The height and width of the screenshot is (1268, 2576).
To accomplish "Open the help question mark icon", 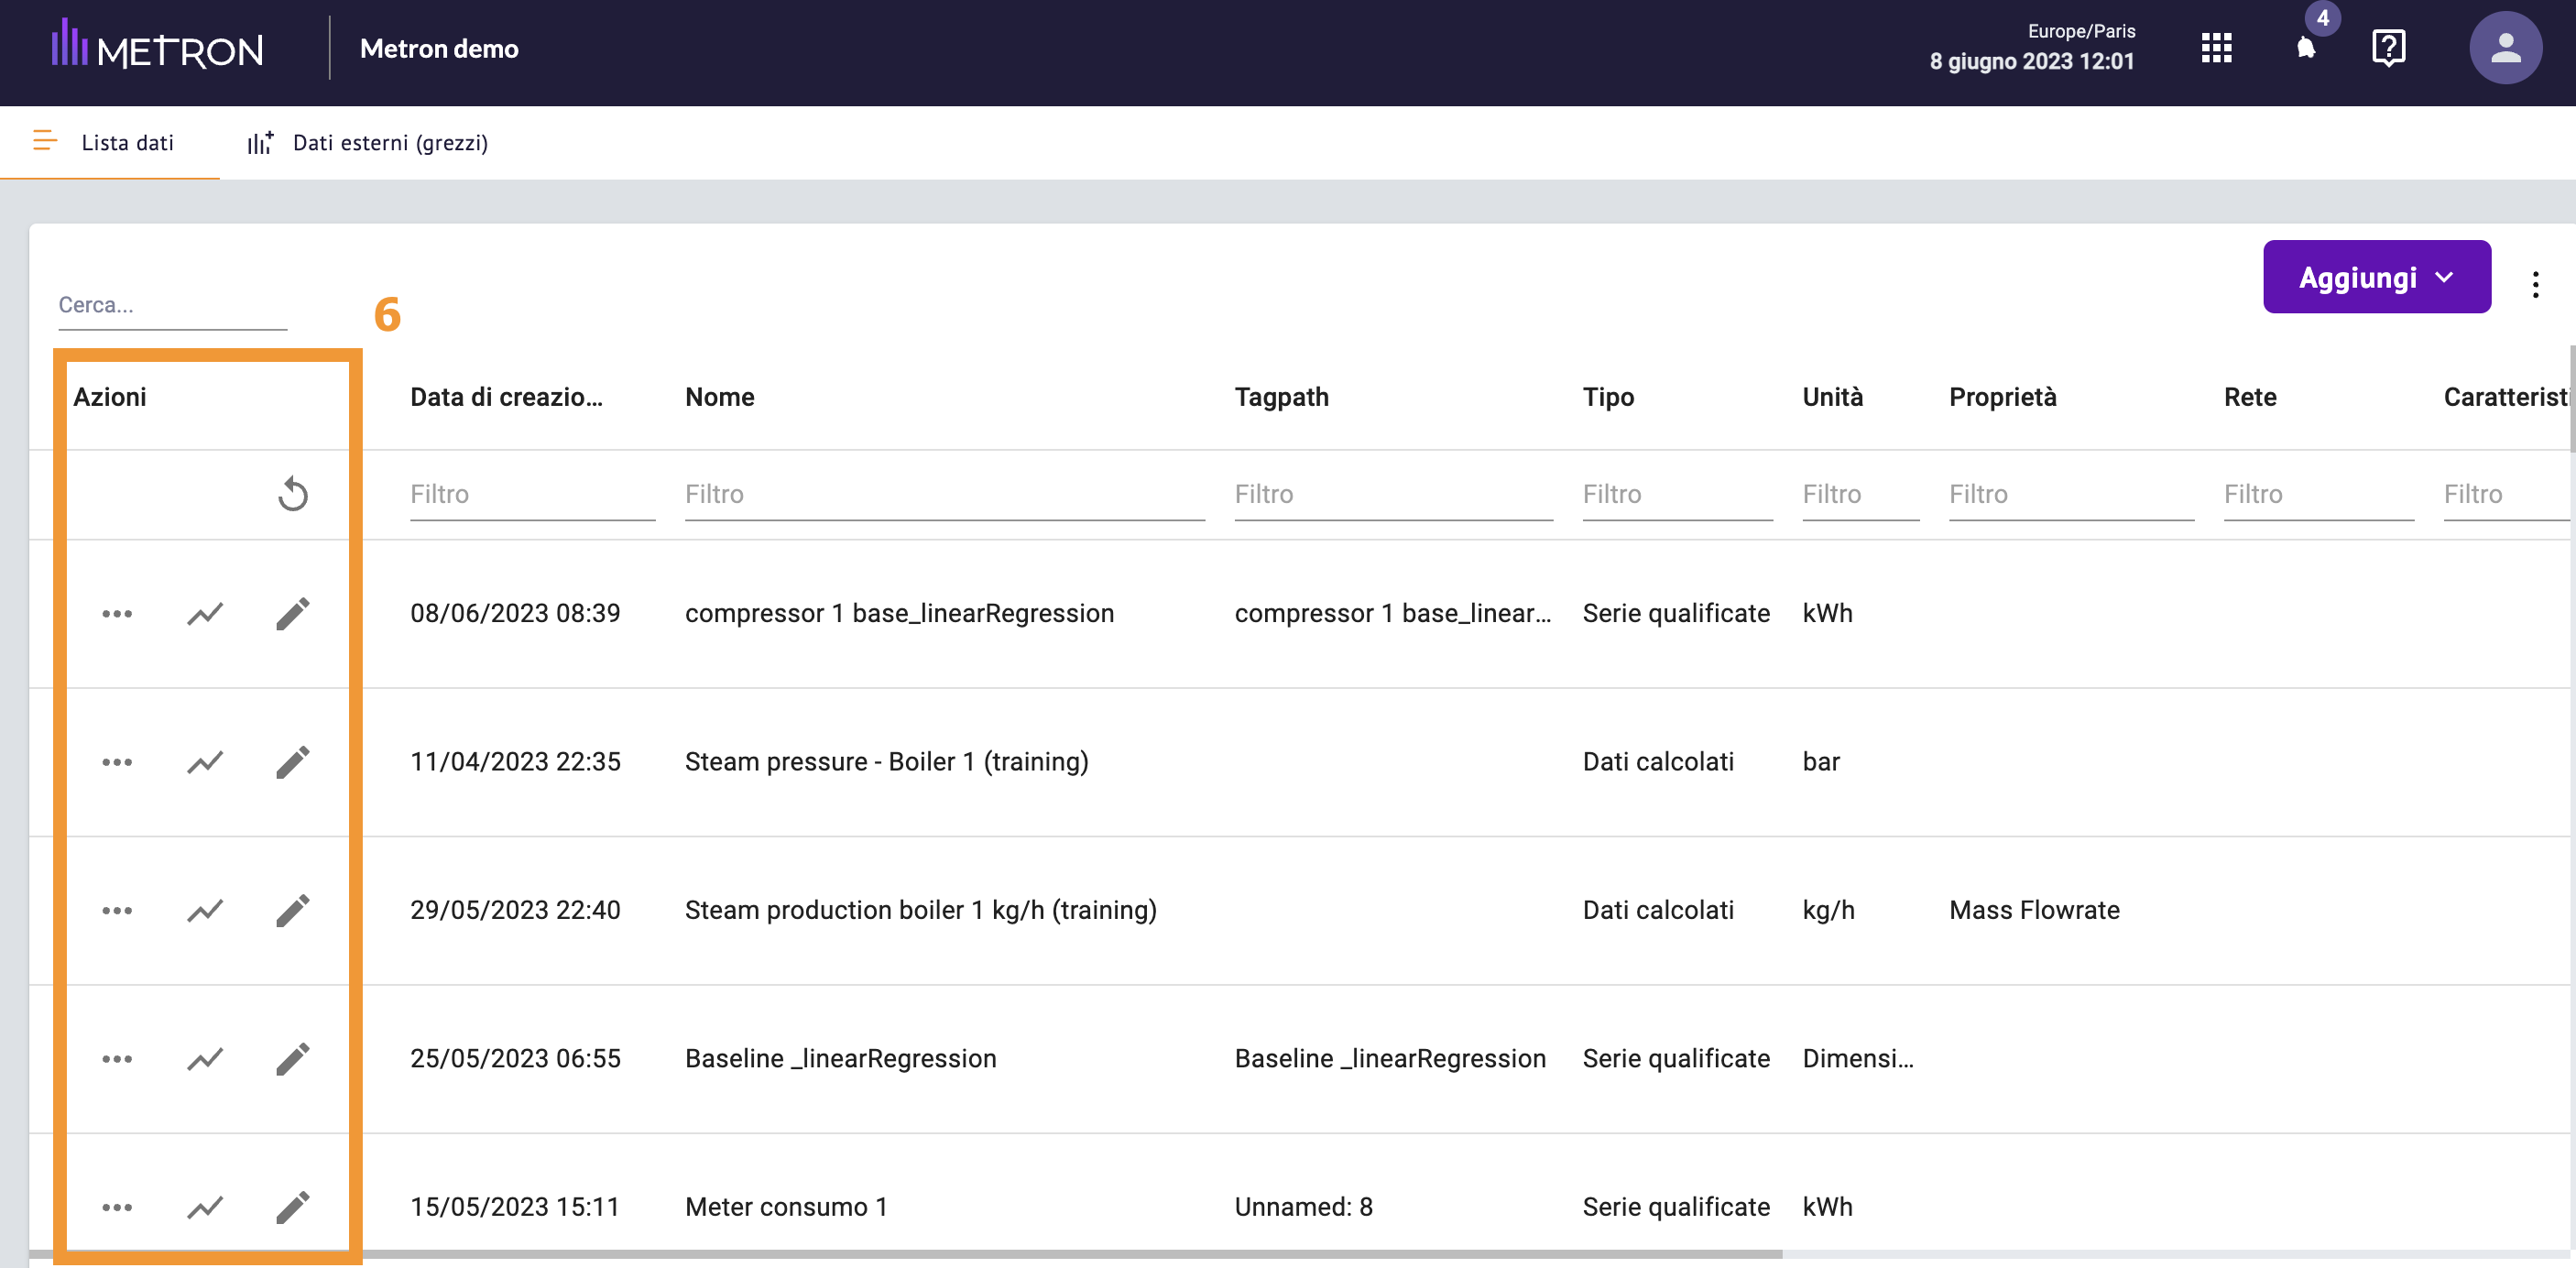I will (x=2388, y=48).
